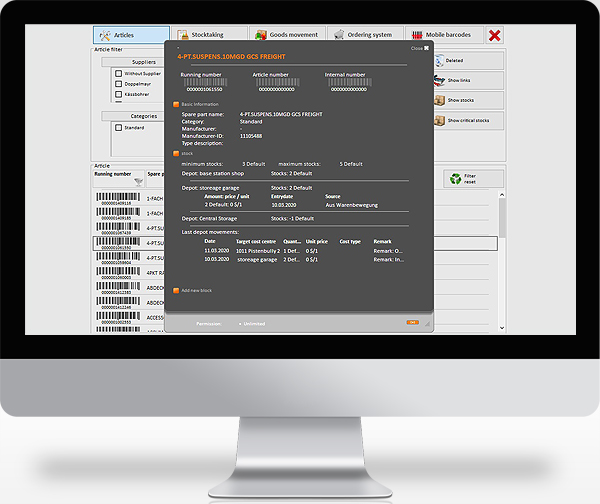Collapse the Basic information block
Screen dimensions: 600x504
(177, 104)
